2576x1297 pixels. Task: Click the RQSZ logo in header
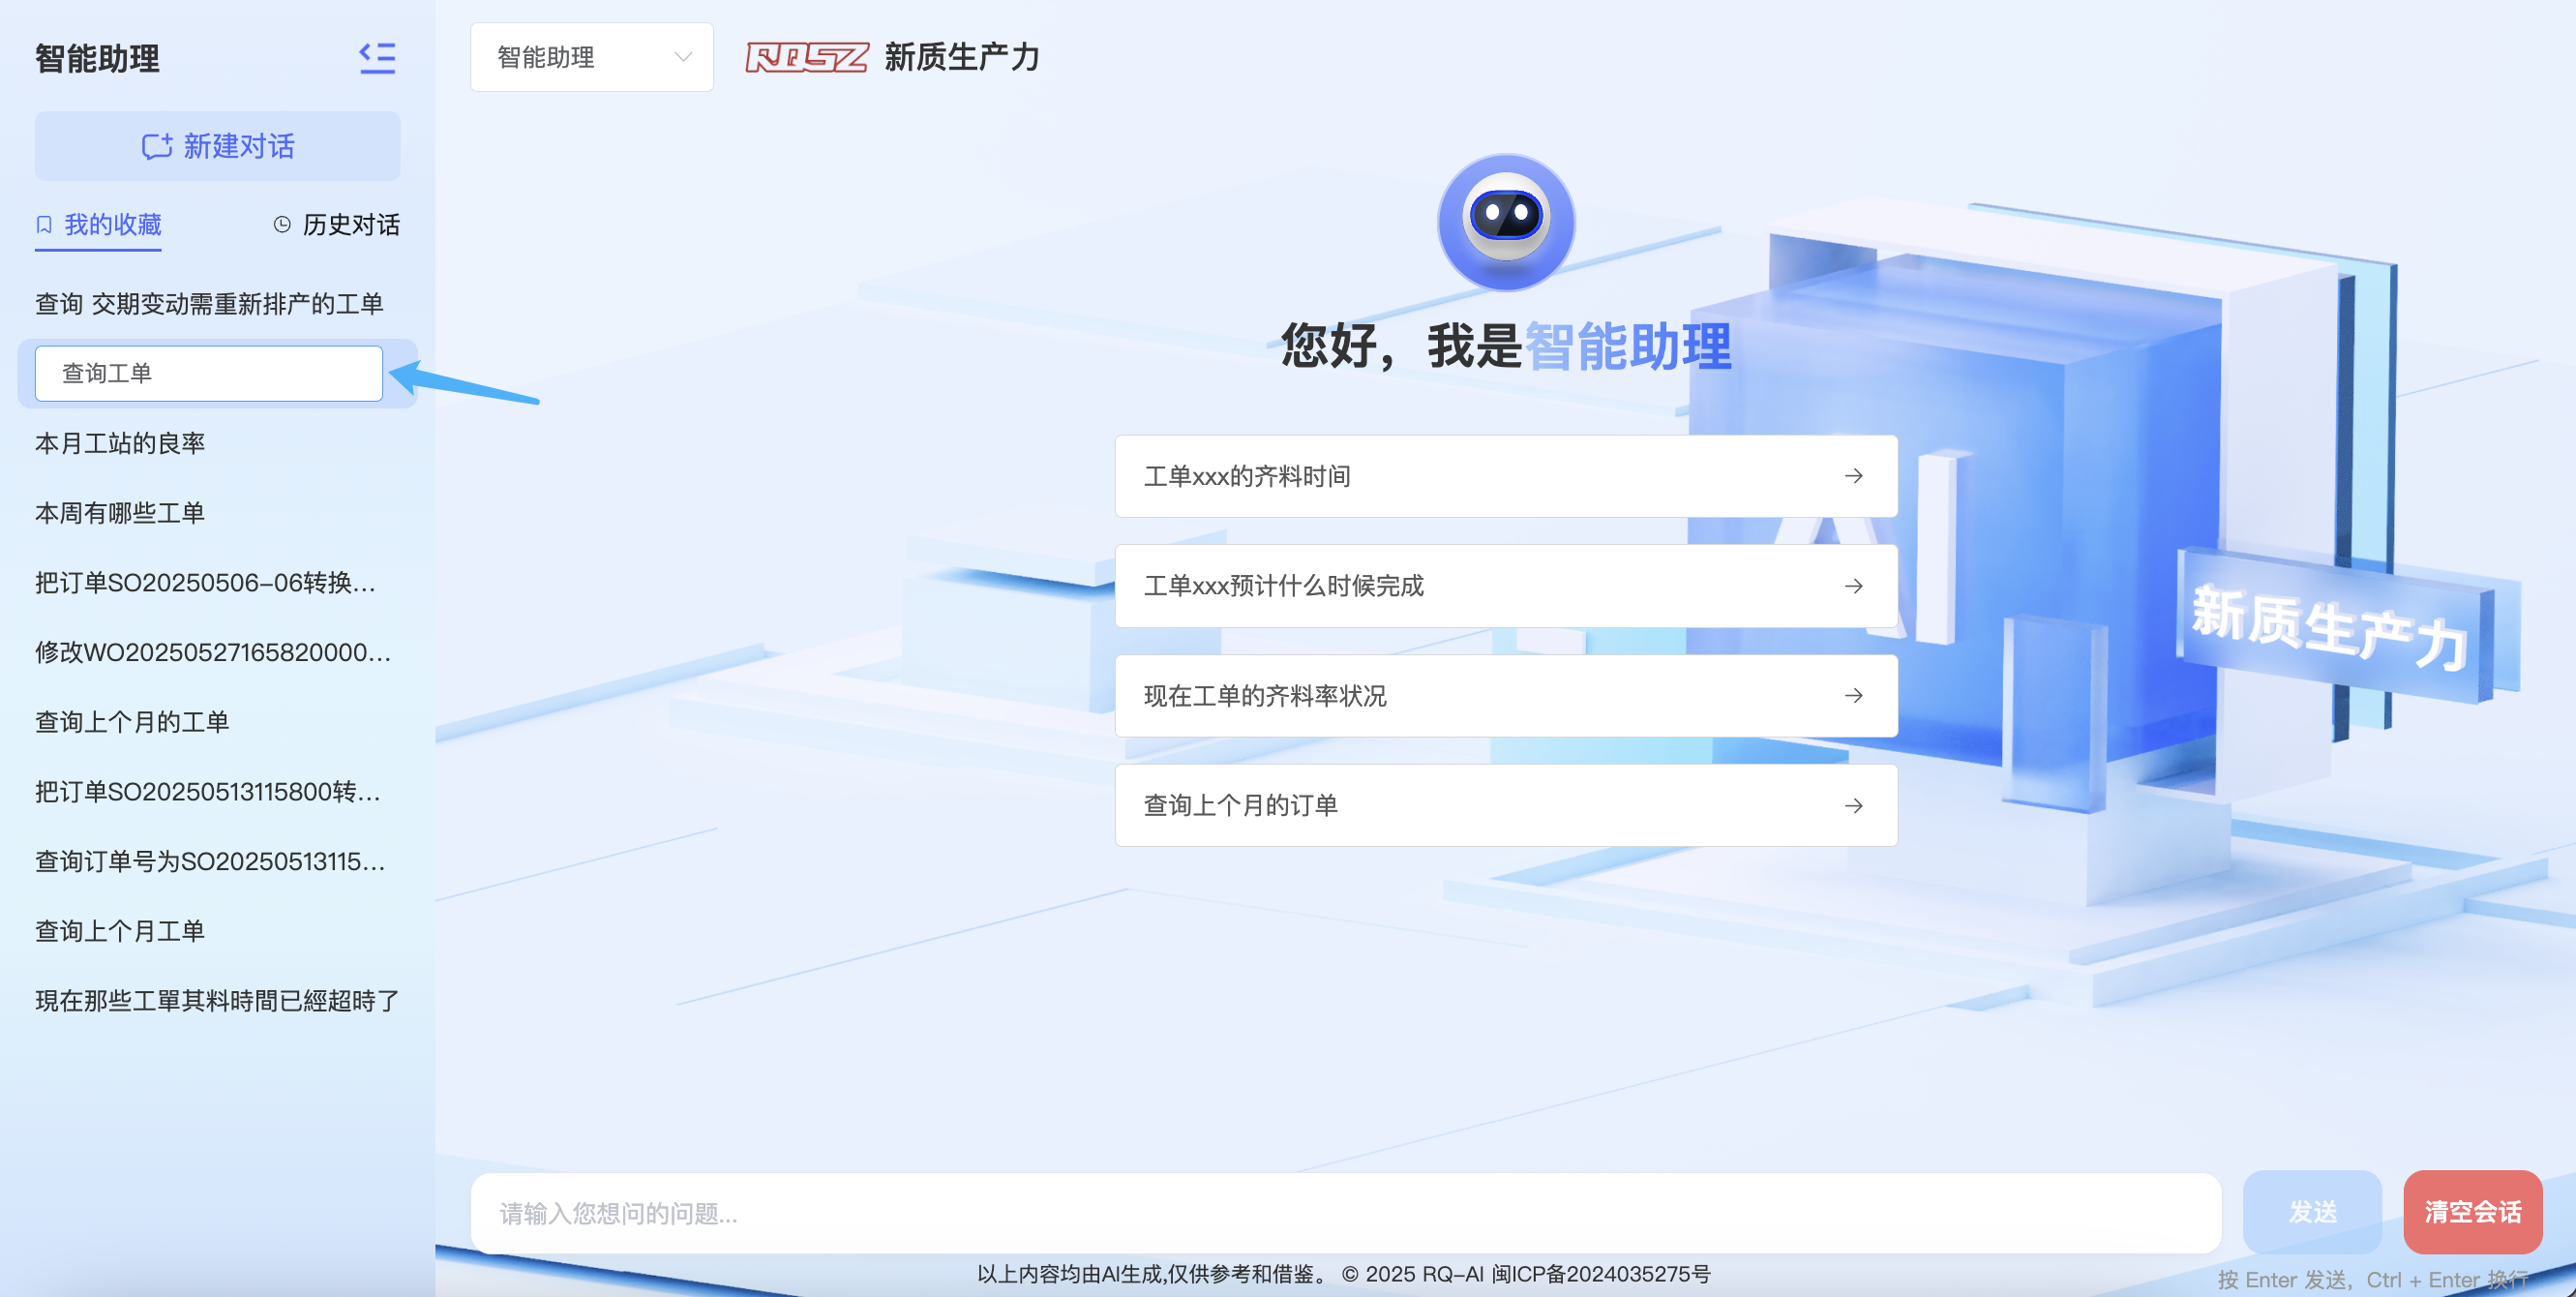click(x=806, y=58)
